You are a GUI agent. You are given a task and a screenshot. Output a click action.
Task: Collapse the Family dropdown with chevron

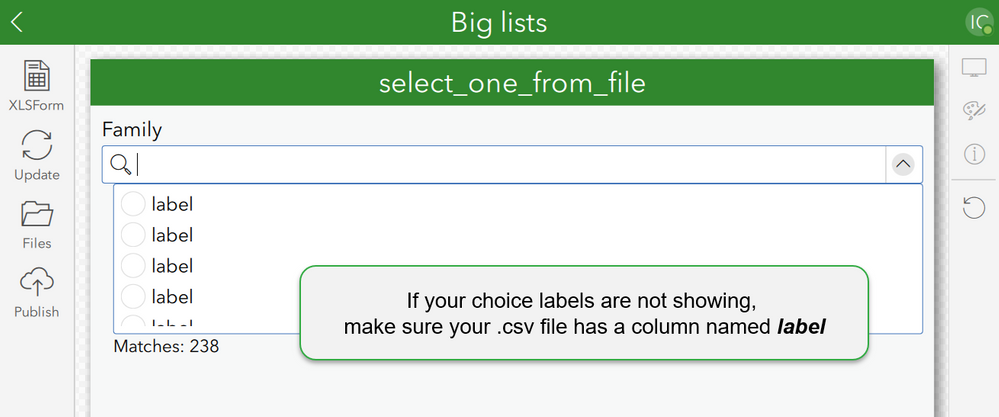(x=903, y=165)
